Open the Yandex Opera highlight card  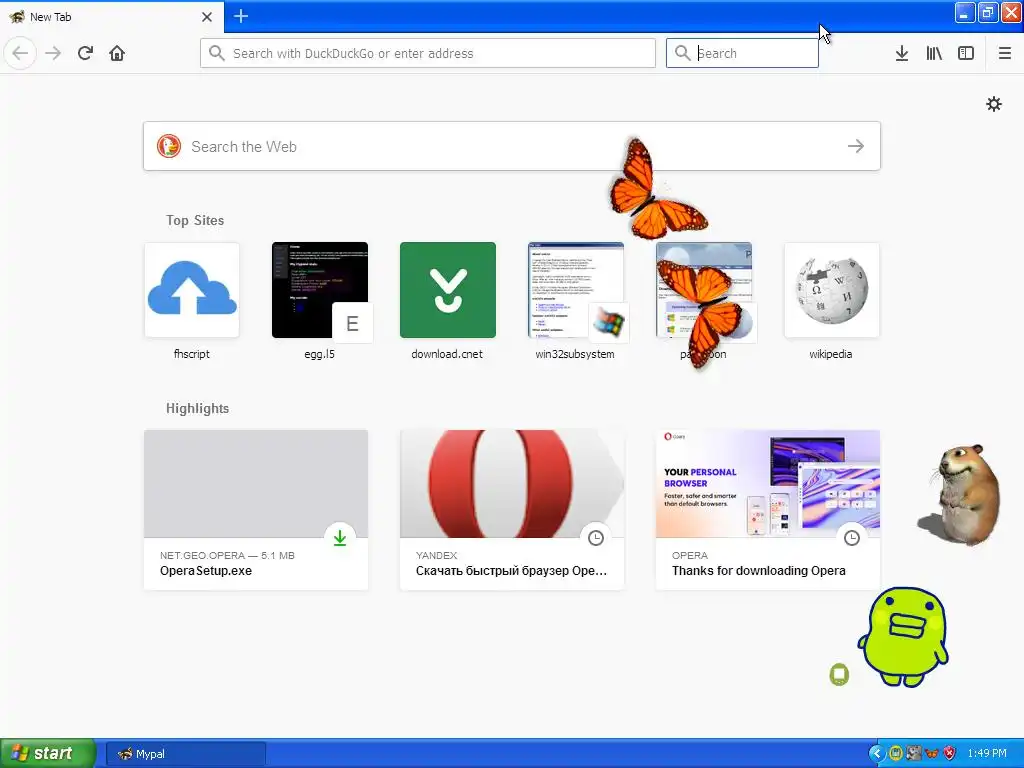[512, 510]
